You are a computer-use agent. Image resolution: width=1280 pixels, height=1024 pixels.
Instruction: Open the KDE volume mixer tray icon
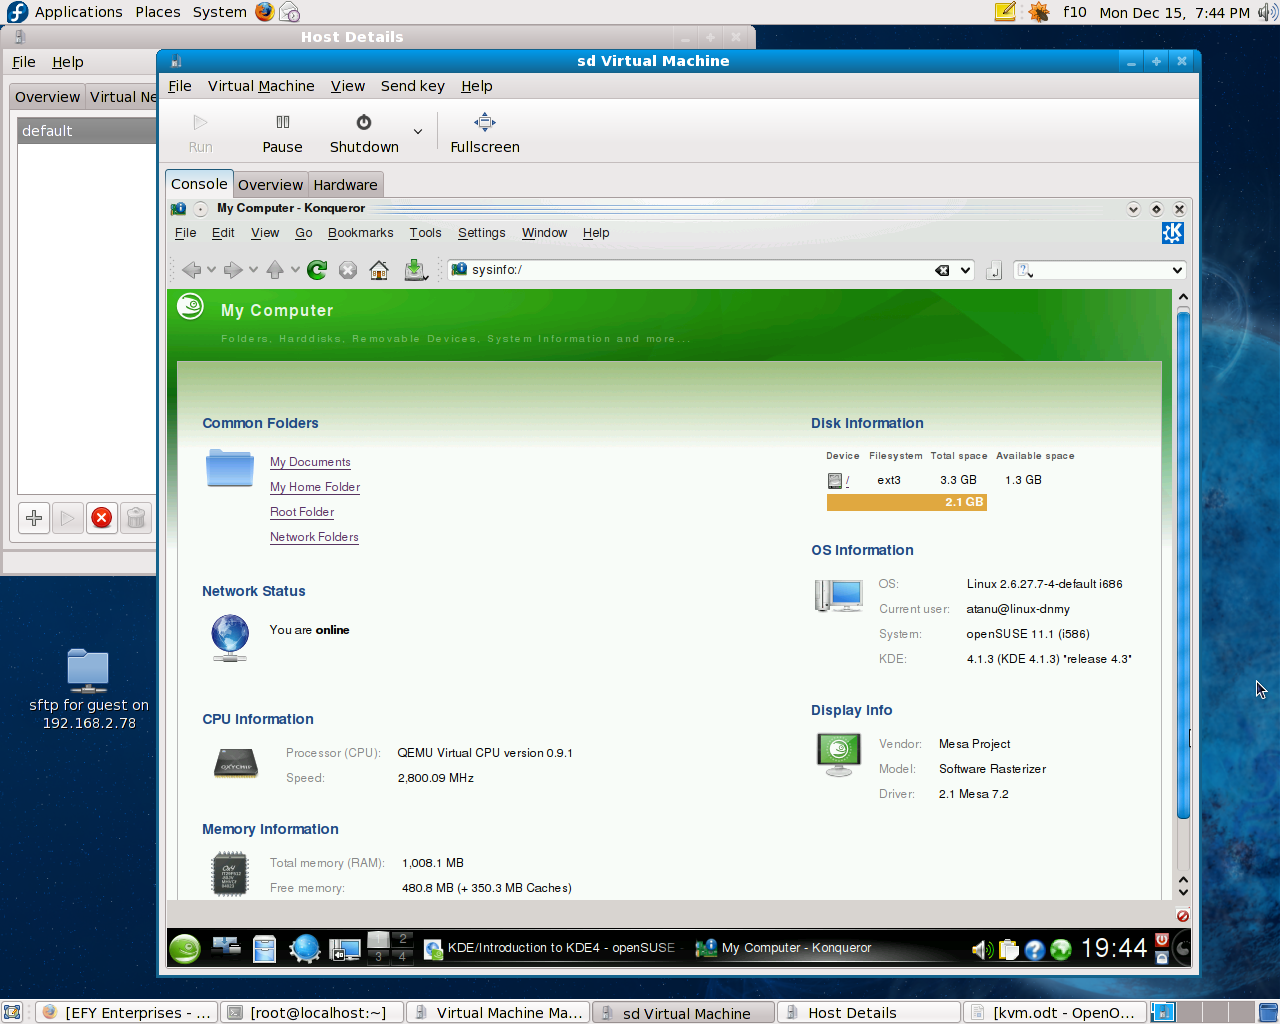(981, 949)
